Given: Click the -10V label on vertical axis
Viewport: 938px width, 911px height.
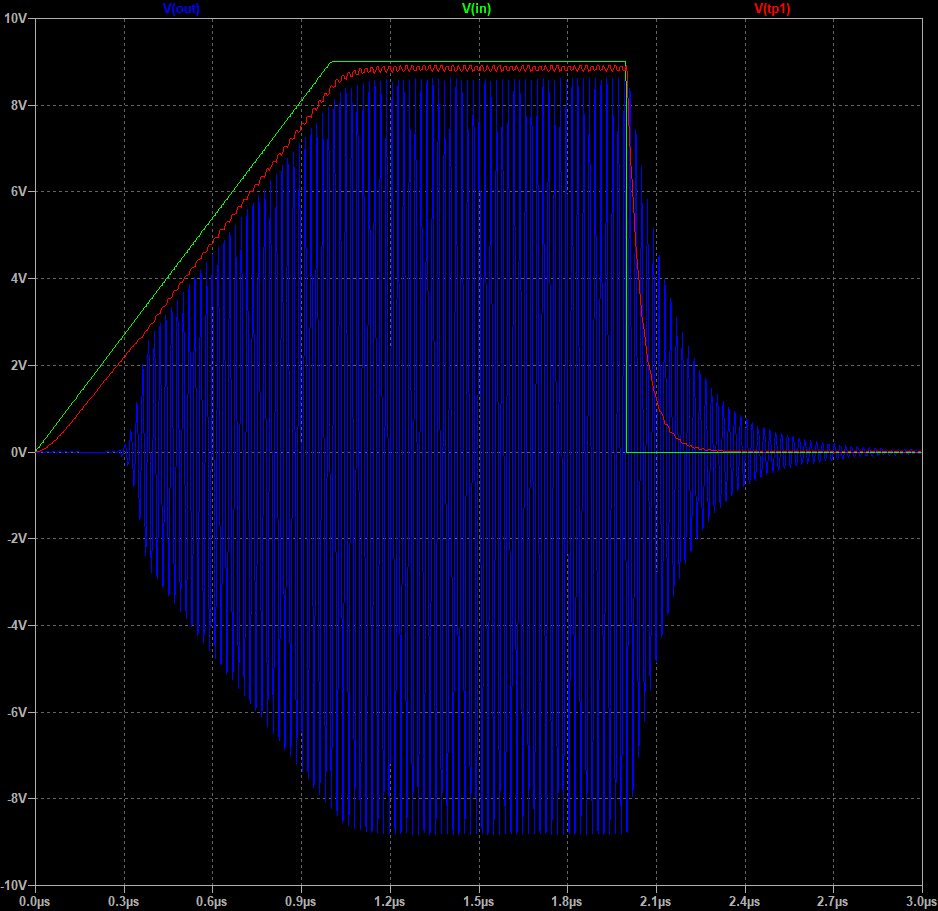Looking at the screenshot, I should tap(14, 886).
